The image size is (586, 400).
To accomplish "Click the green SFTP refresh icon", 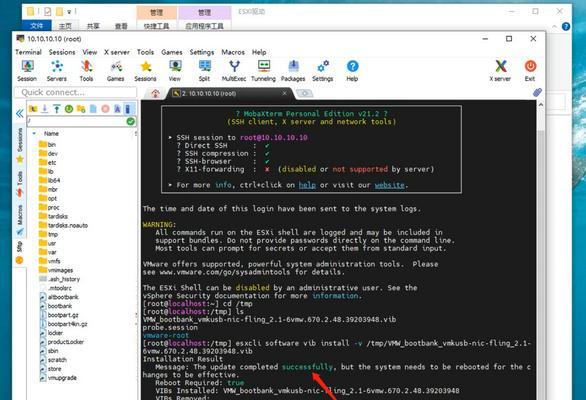I will (69, 109).
